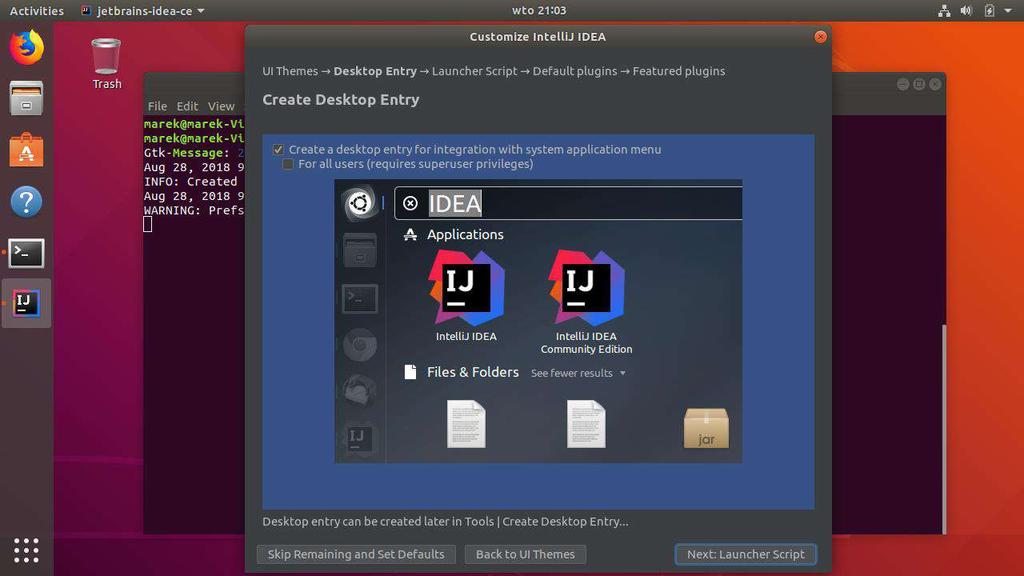Open the Edit menu in Terminal window
1024x576 pixels.
click(x=187, y=106)
